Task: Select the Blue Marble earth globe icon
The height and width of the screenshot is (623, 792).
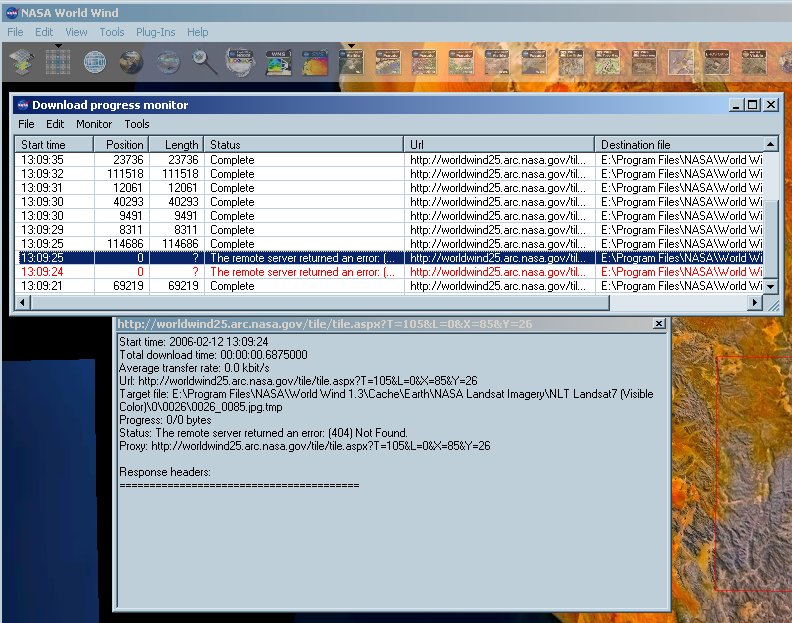Action: [131, 63]
